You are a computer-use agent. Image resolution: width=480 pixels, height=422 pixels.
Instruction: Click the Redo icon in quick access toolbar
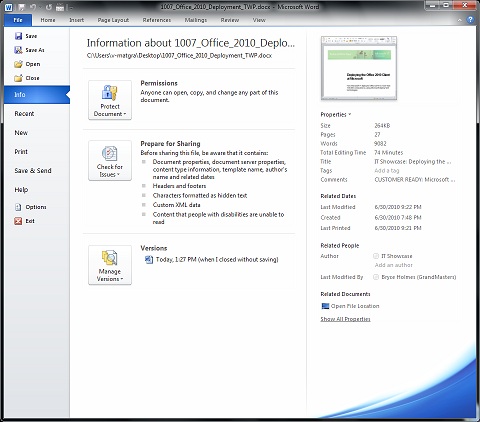pyautogui.click(x=49, y=7)
